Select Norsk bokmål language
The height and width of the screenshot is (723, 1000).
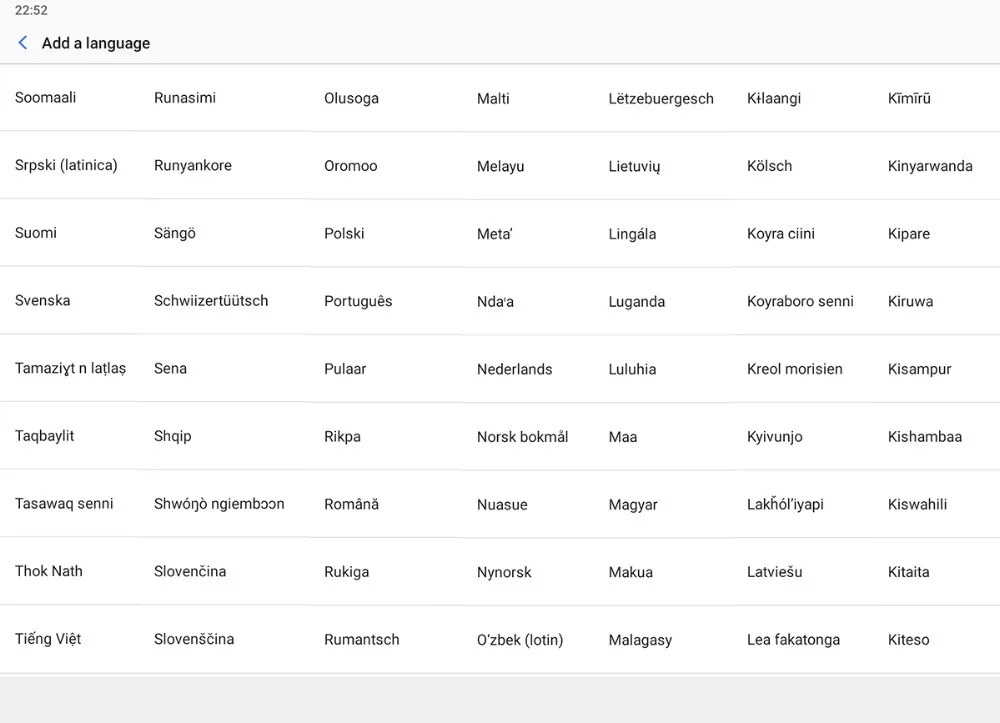(x=522, y=437)
